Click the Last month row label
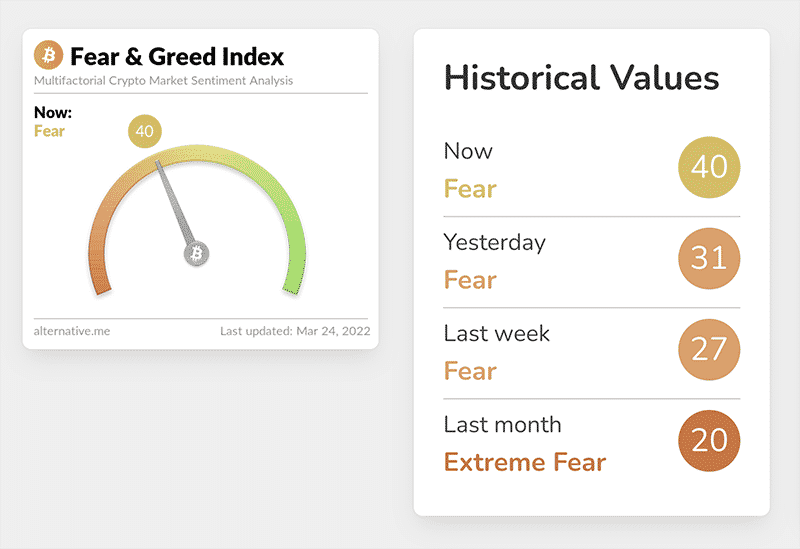The height and width of the screenshot is (549, 800). tap(503, 425)
